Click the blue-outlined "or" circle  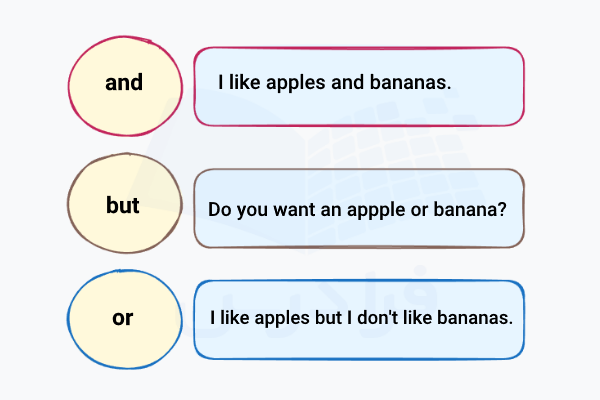click(x=124, y=320)
